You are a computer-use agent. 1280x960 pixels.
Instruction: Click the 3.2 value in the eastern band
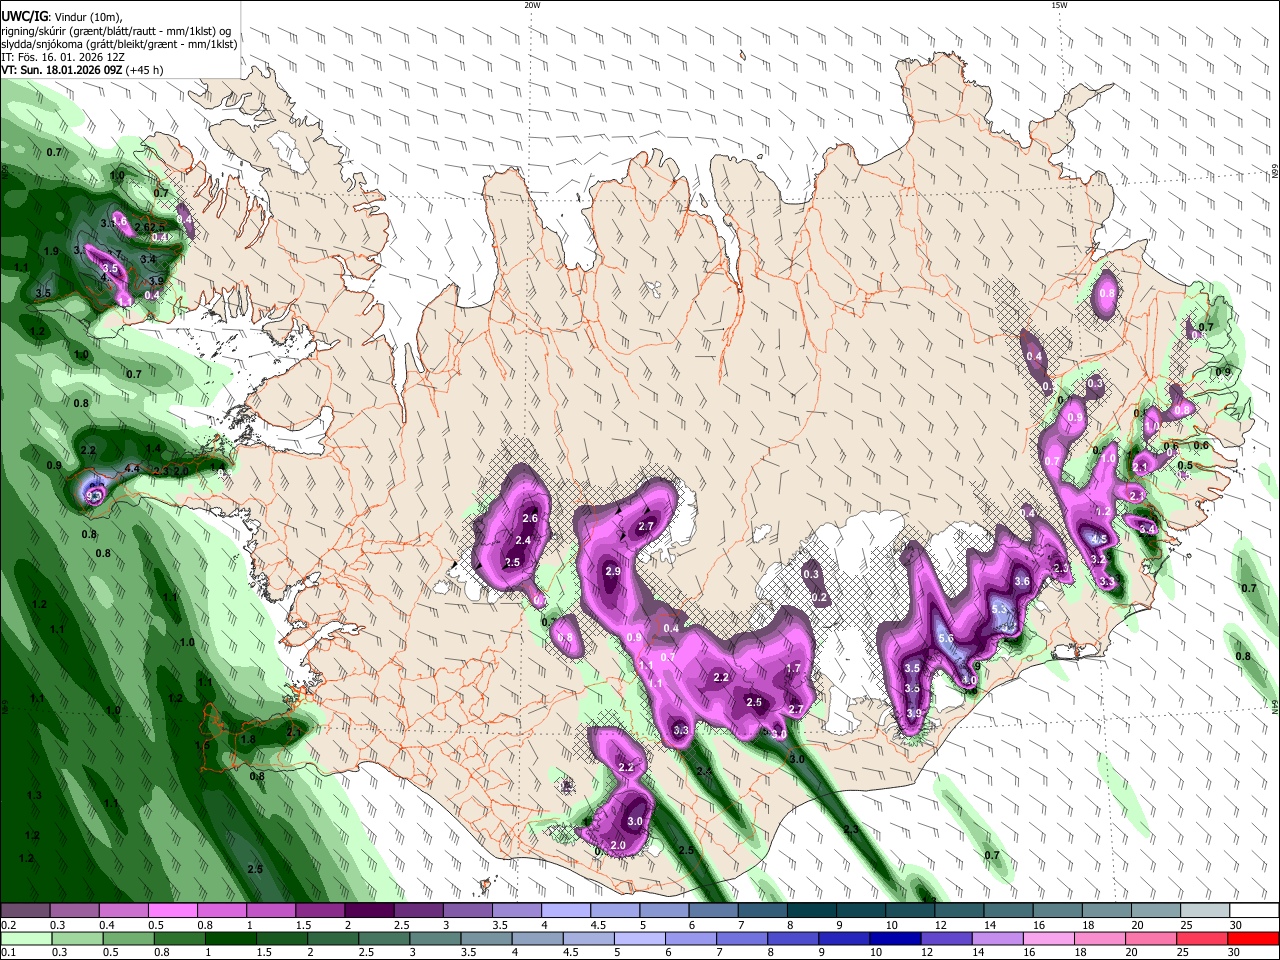pyautogui.click(x=1098, y=559)
